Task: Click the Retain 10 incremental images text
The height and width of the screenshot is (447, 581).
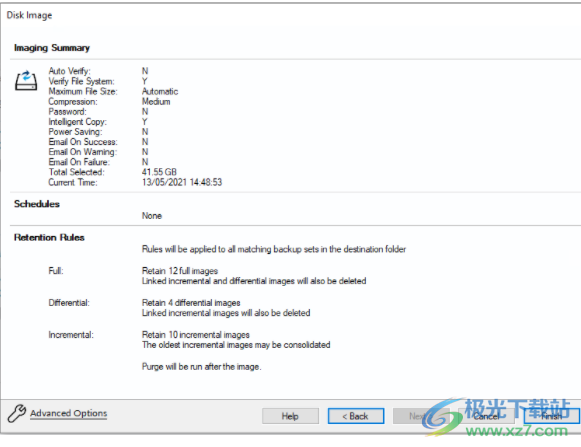Action: [196, 335]
